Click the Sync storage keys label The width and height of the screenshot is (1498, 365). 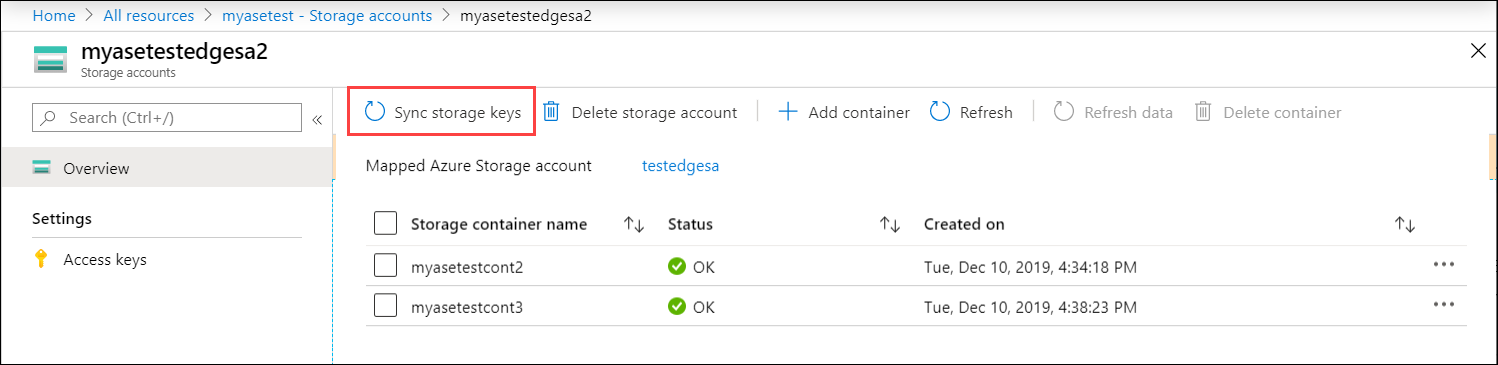(458, 113)
